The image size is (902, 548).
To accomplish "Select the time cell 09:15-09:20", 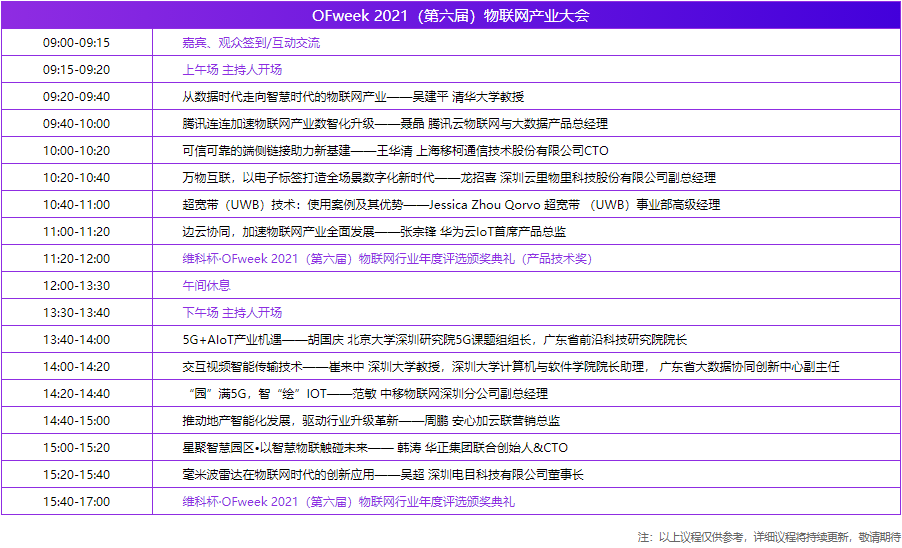I will [x=77, y=70].
